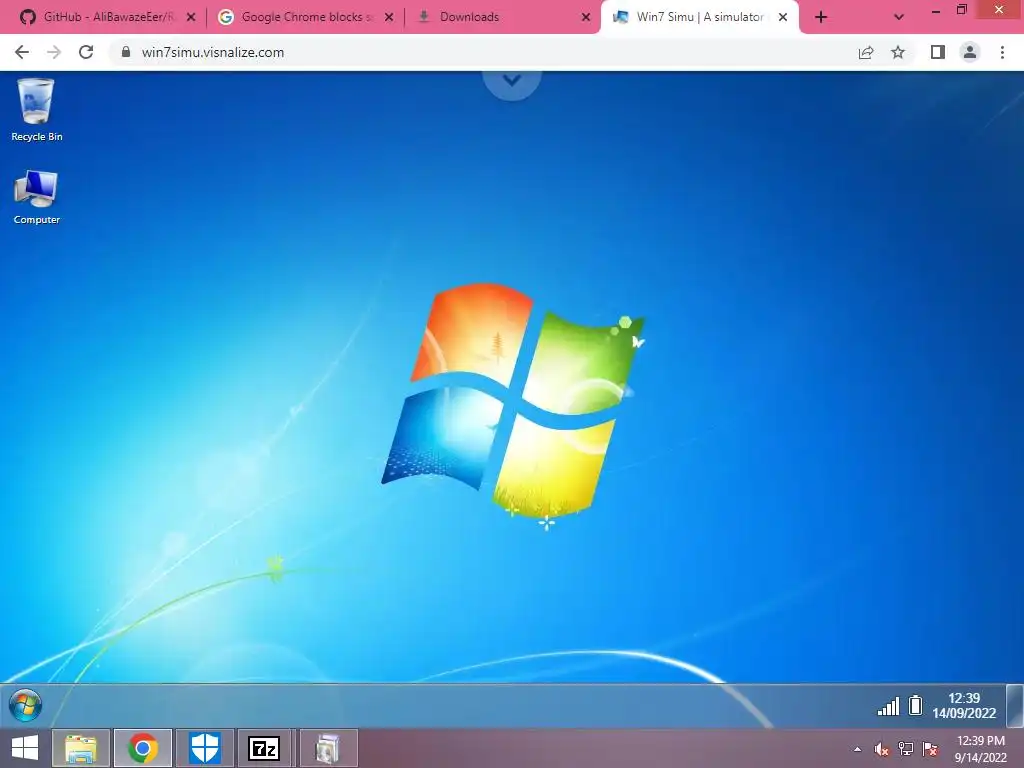Open the simulator clock showing 14/09/2022
This screenshot has width=1024, height=768.
pyautogui.click(x=964, y=705)
